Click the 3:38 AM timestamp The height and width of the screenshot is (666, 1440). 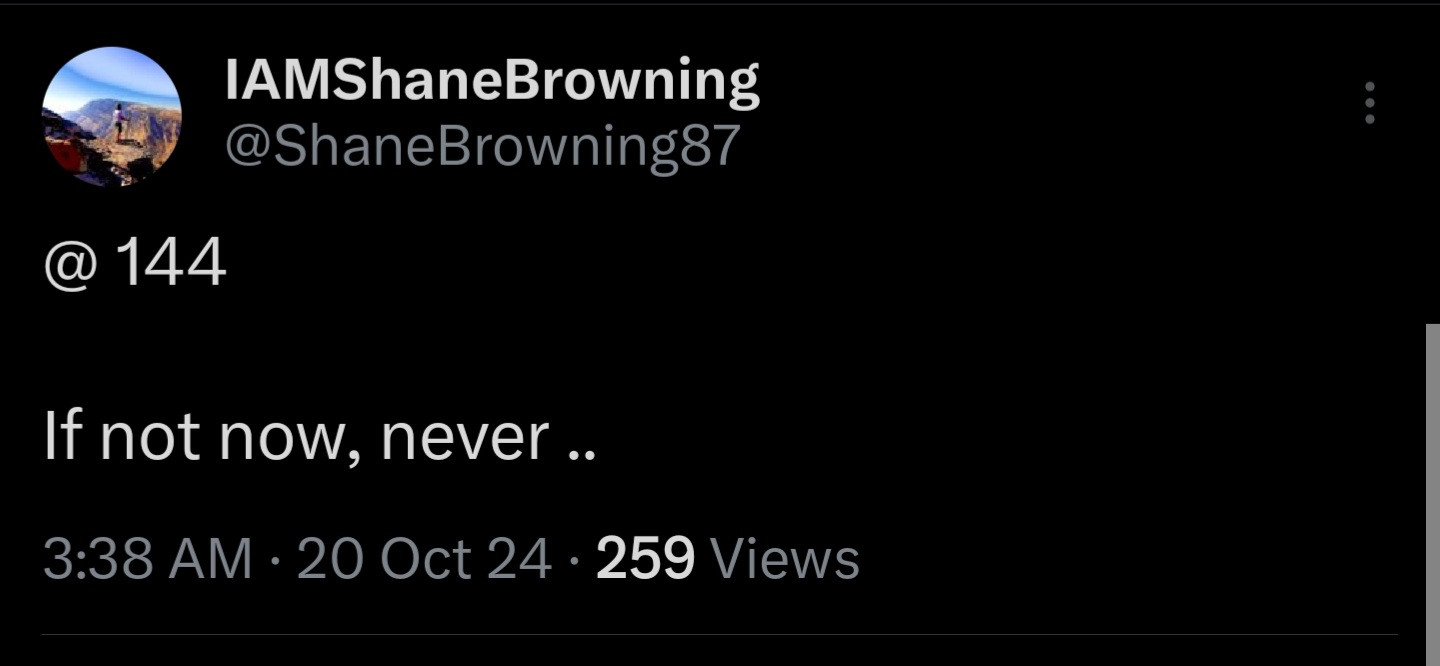point(148,558)
